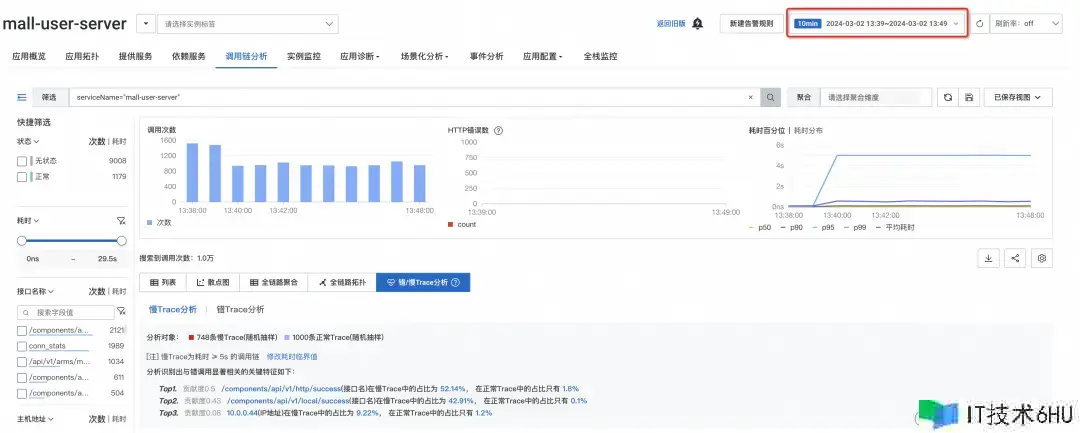Click the share icon above the analysis panel

pos(1015,258)
